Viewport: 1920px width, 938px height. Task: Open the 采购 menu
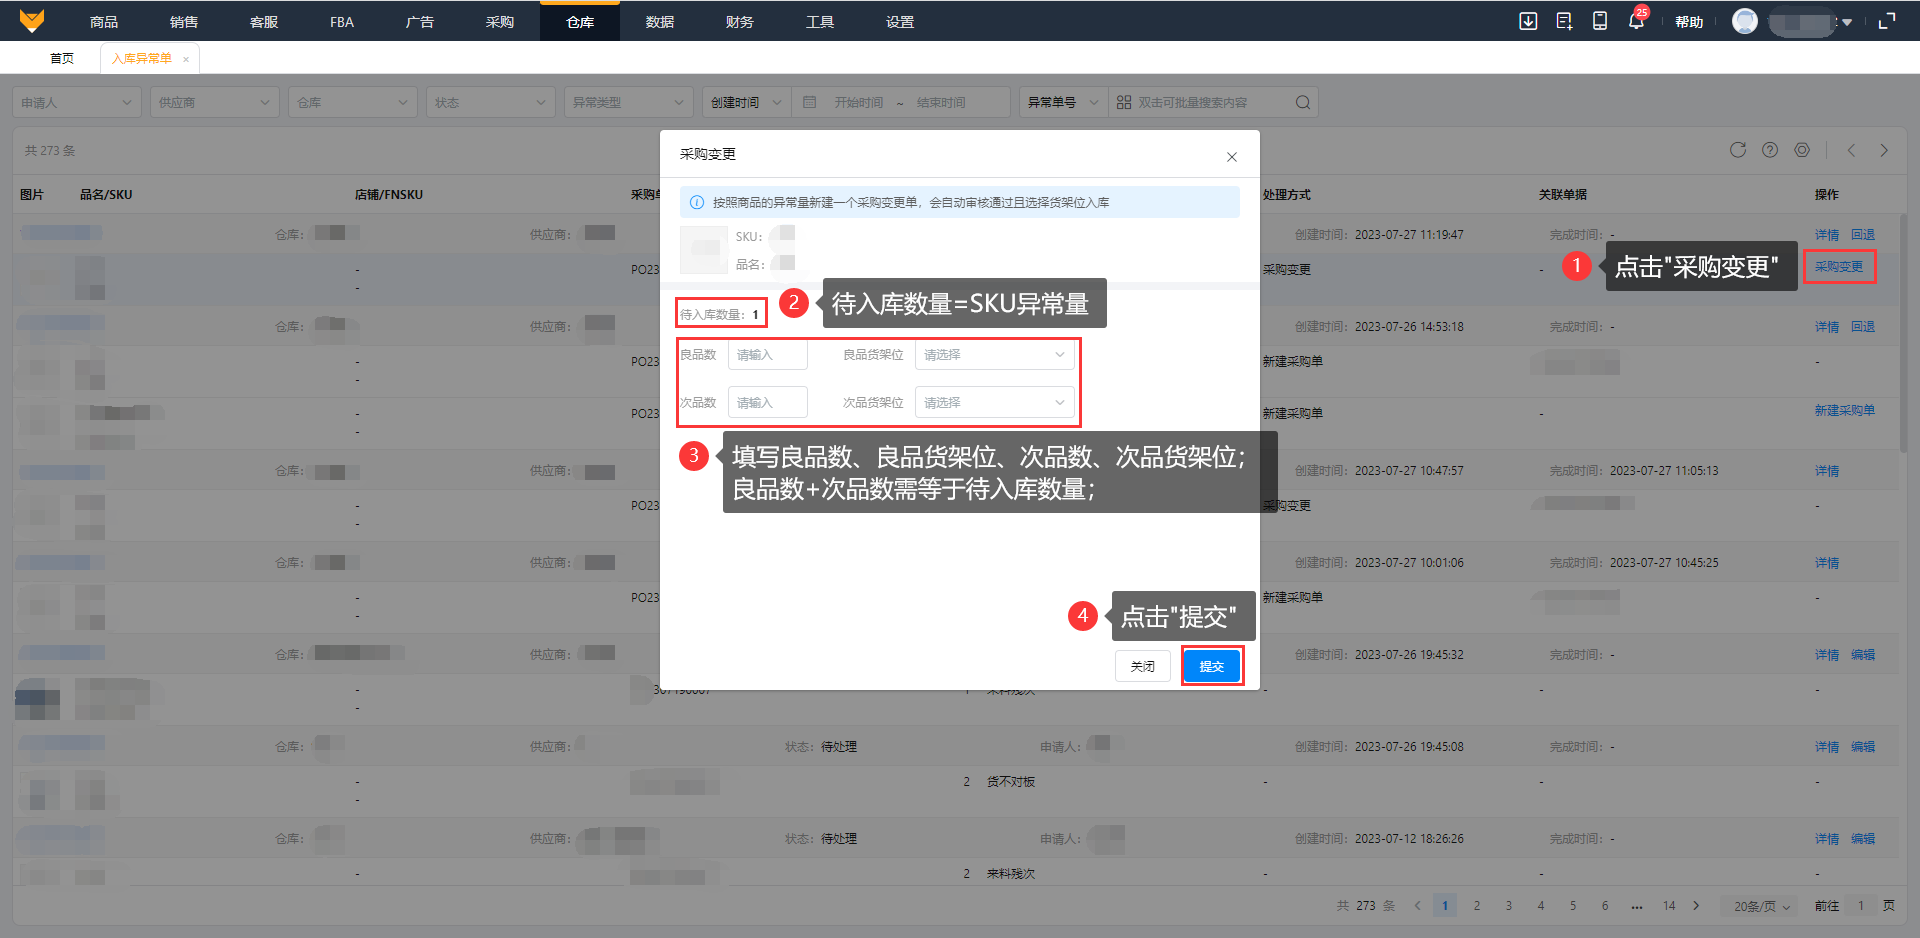pos(500,21)
